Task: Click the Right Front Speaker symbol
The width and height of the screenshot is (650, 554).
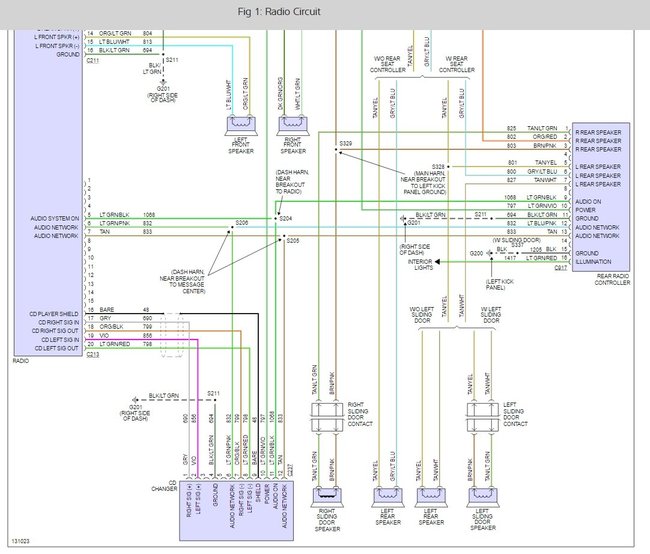Action: point(293,126)
